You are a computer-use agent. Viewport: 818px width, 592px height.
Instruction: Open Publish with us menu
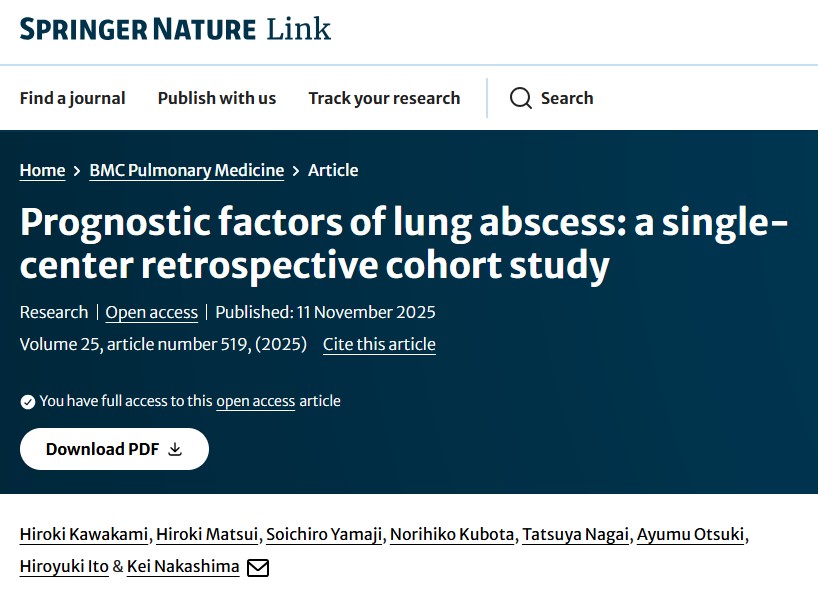click(x=217, y=98)
